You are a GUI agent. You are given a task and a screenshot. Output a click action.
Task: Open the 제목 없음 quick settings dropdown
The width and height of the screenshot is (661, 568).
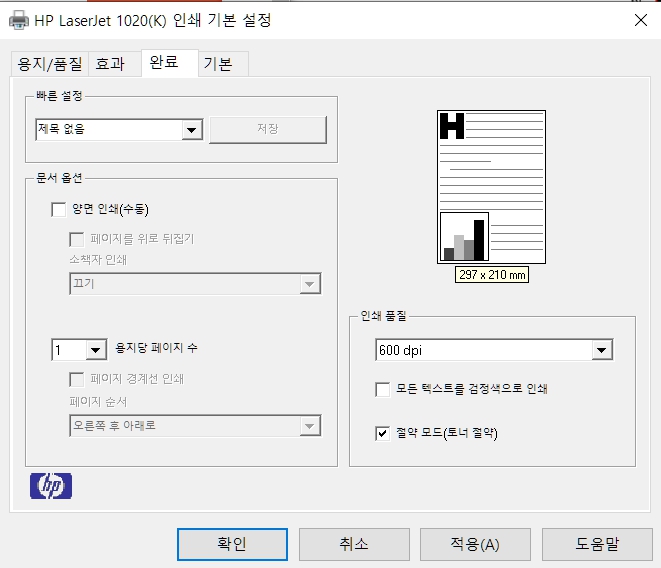[119, 129]
